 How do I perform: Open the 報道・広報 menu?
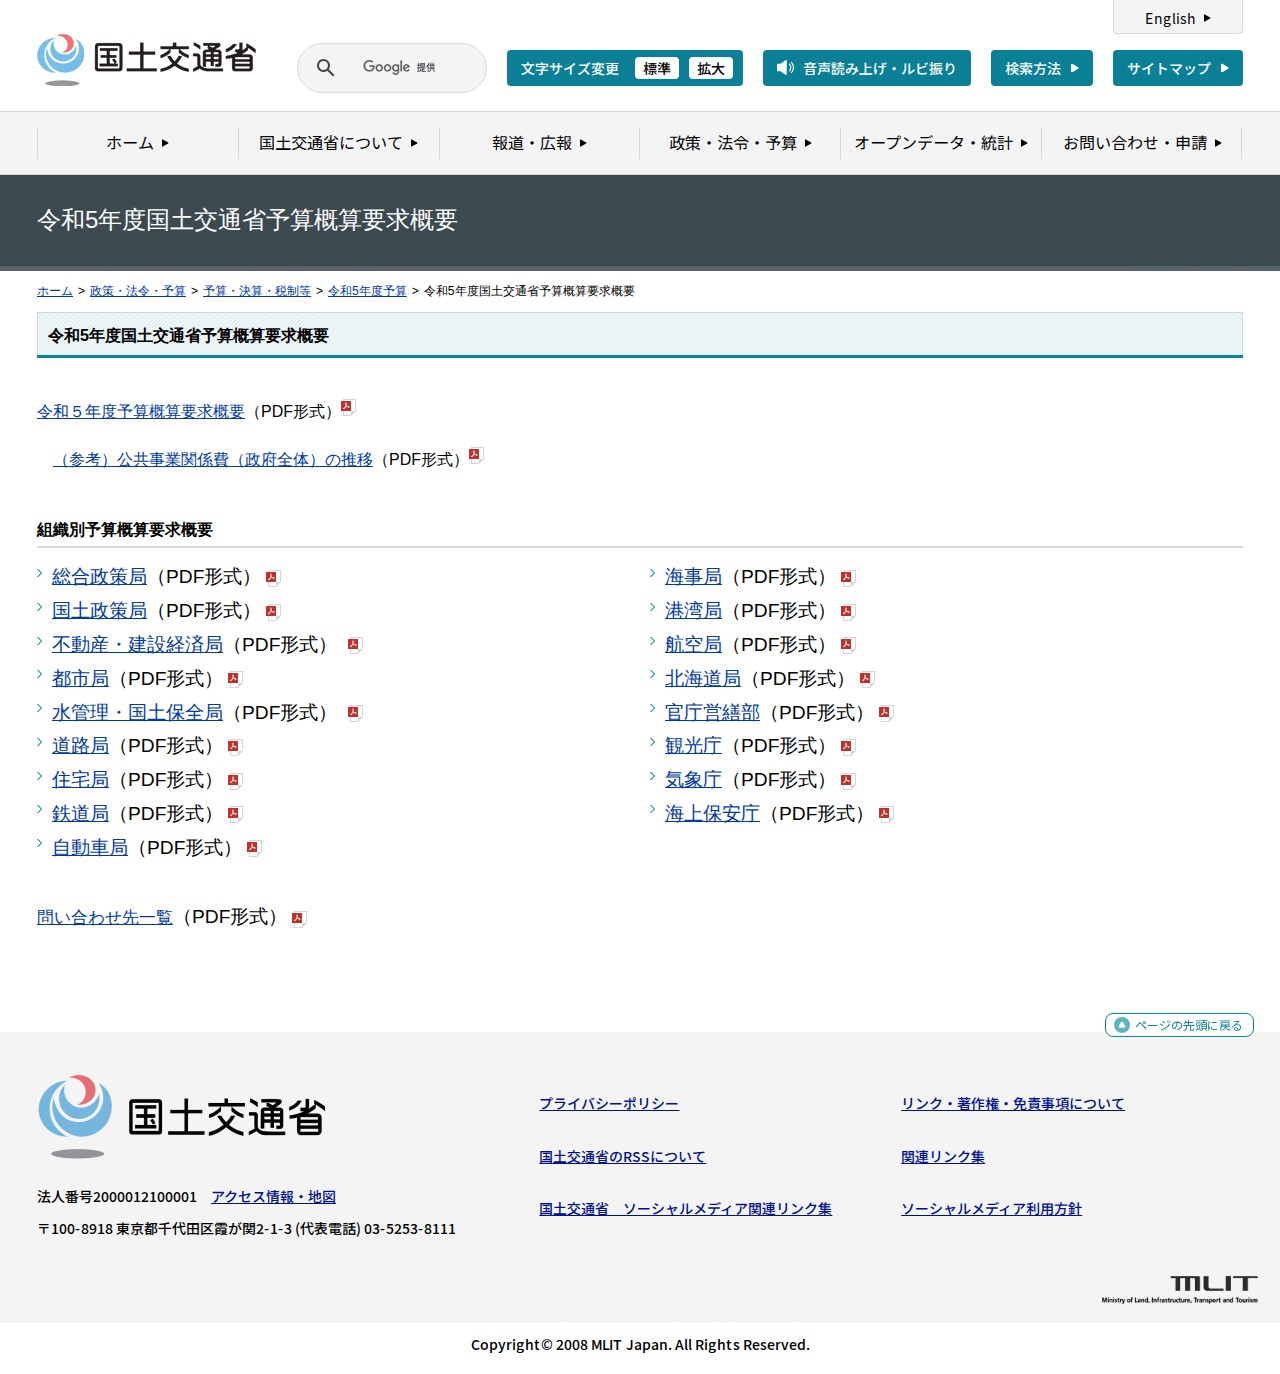(537, 143)
